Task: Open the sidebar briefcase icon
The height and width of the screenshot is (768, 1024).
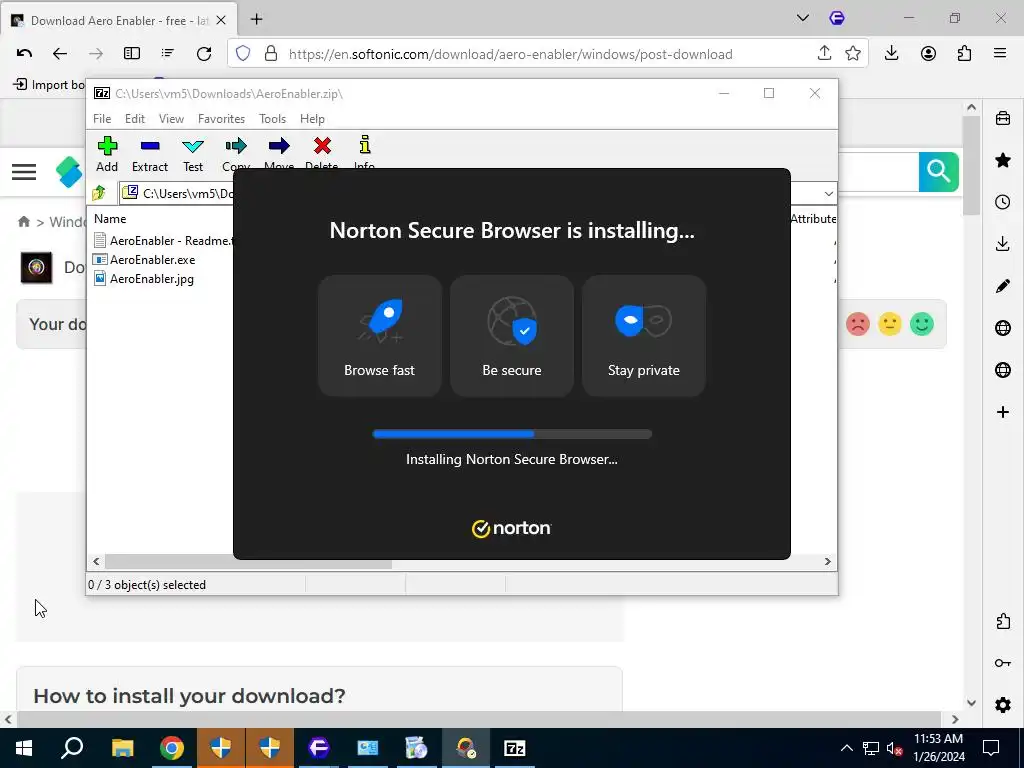Action: tap(1002, 118)
